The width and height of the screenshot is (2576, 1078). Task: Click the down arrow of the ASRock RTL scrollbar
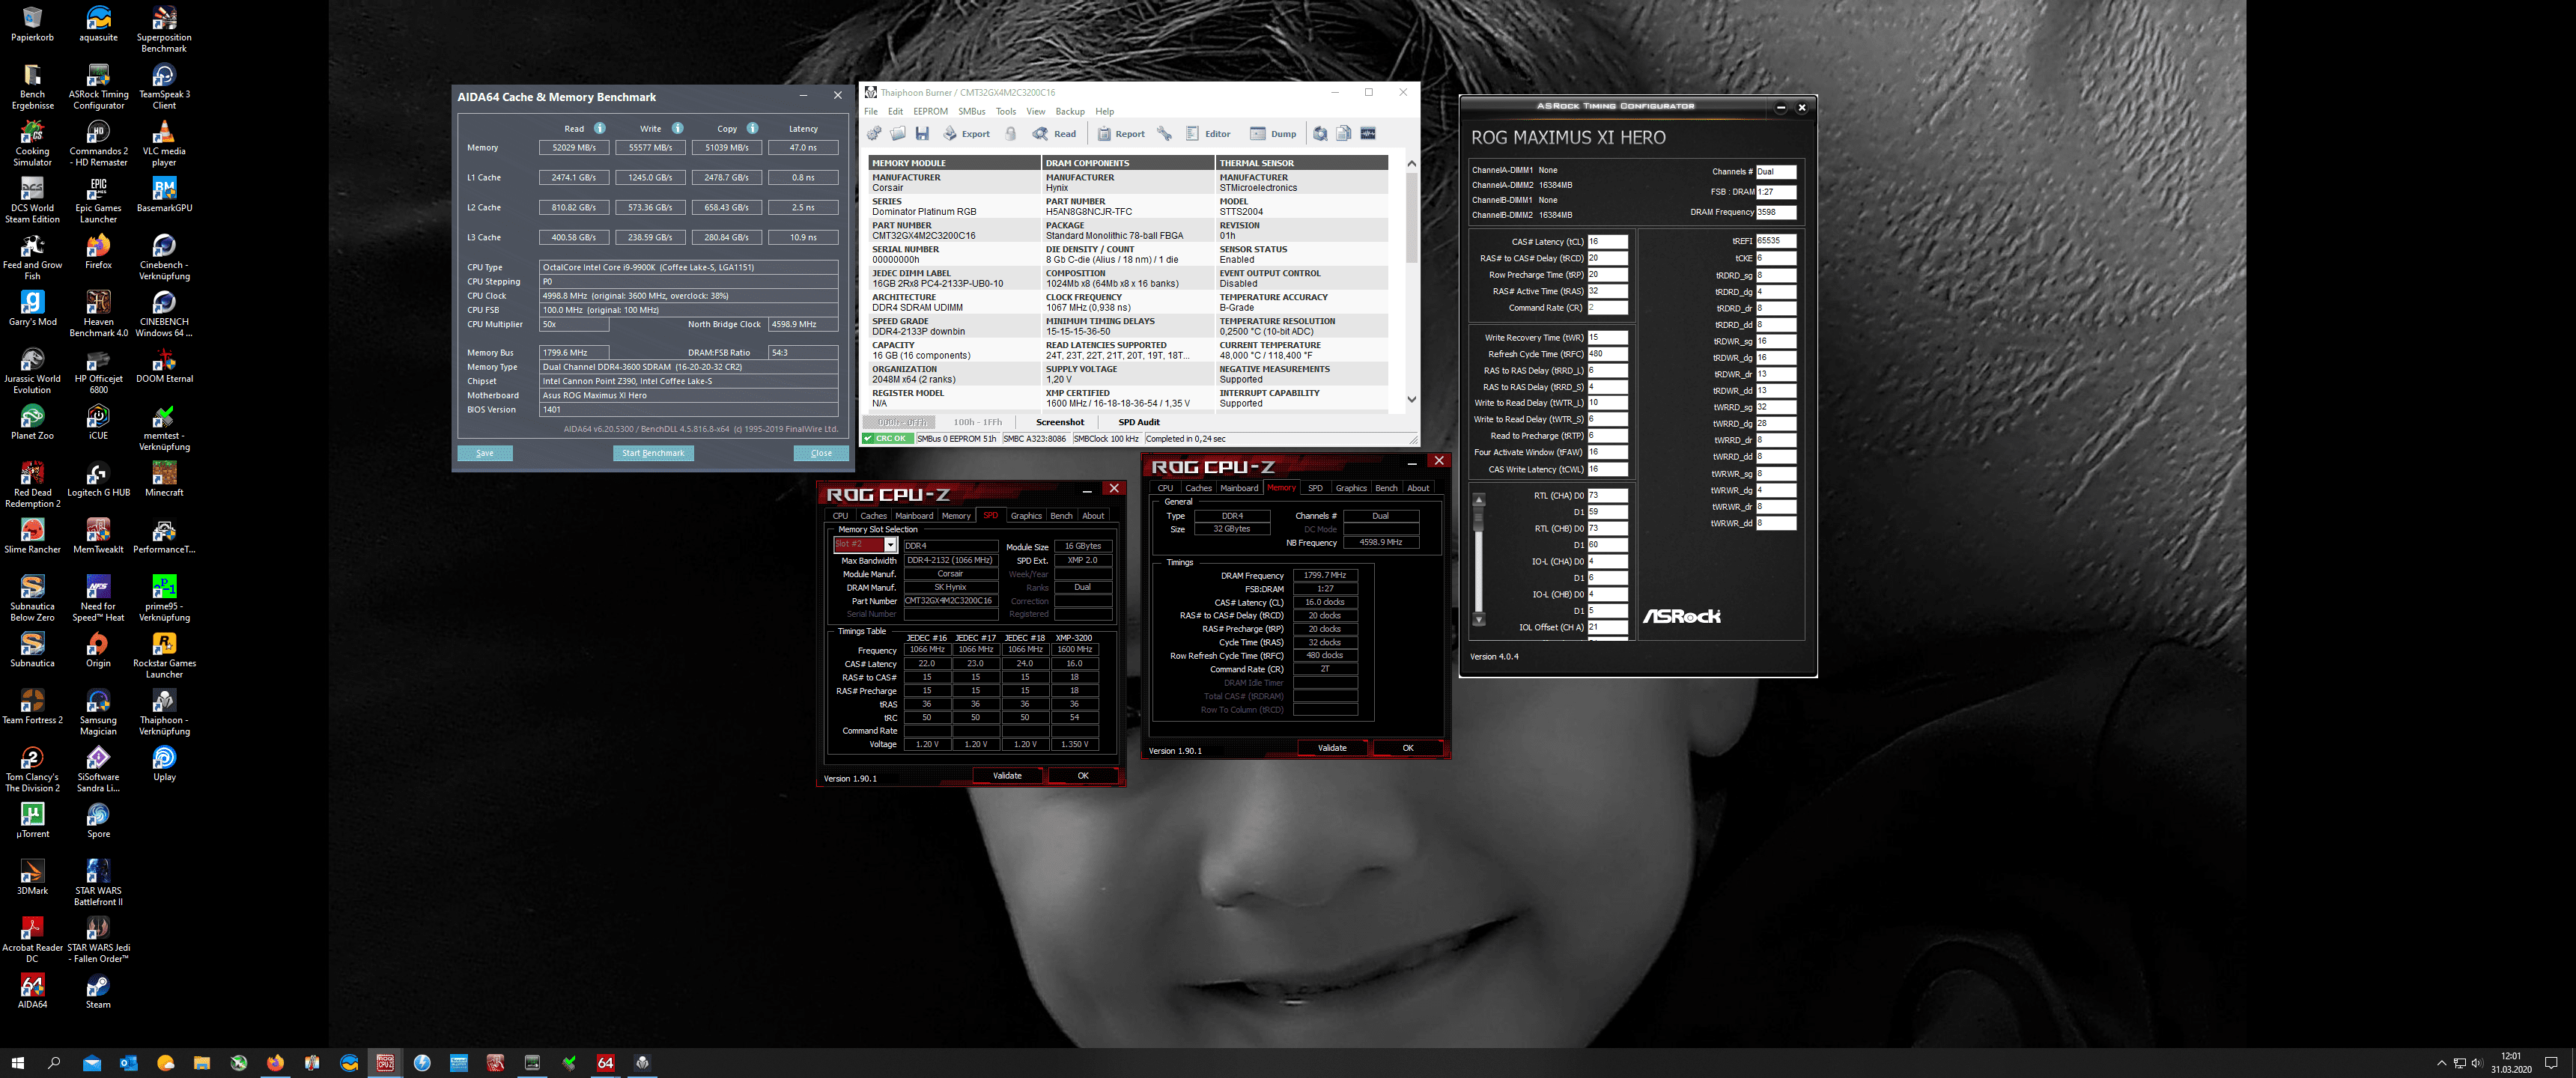pos(1479,620)
